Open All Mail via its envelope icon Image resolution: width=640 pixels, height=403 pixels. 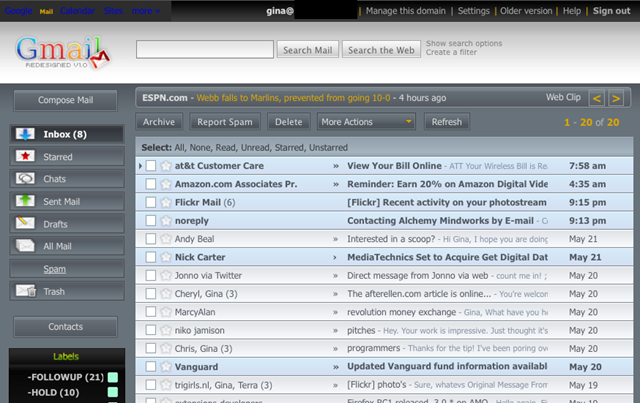25,245
